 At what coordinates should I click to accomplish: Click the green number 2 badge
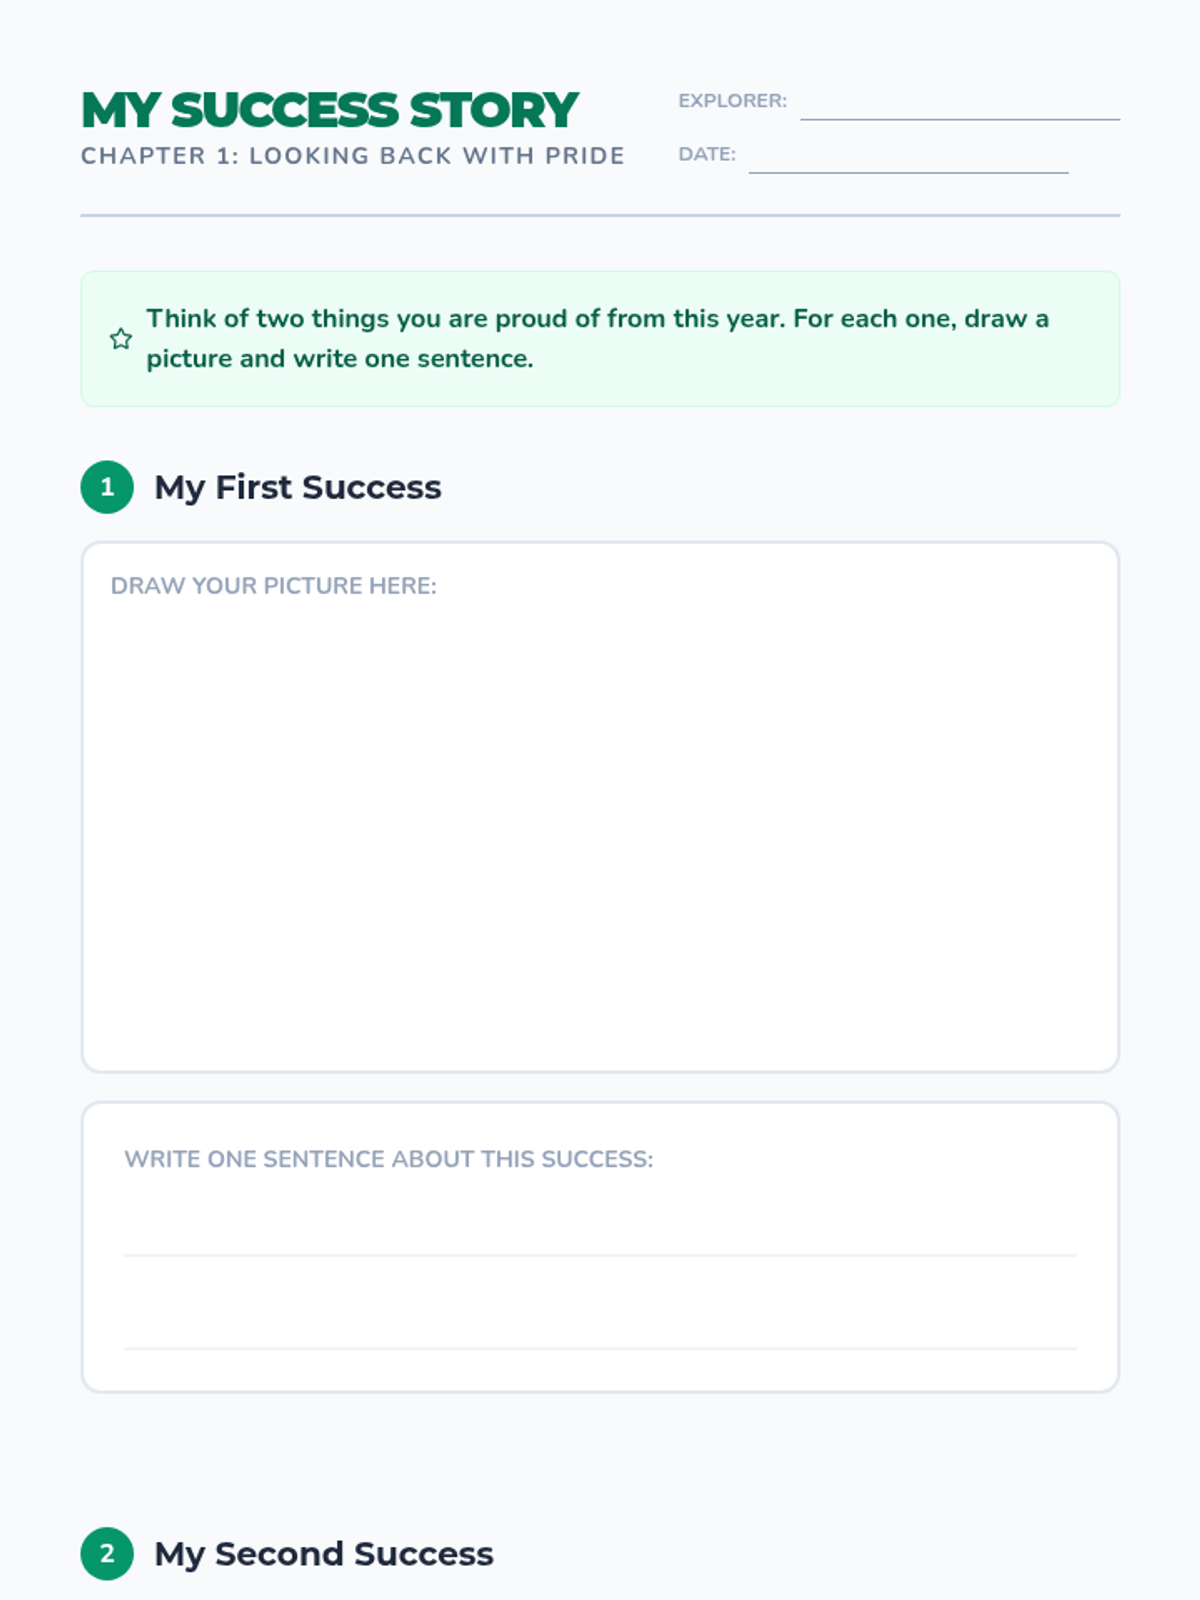coord(107,1554)
